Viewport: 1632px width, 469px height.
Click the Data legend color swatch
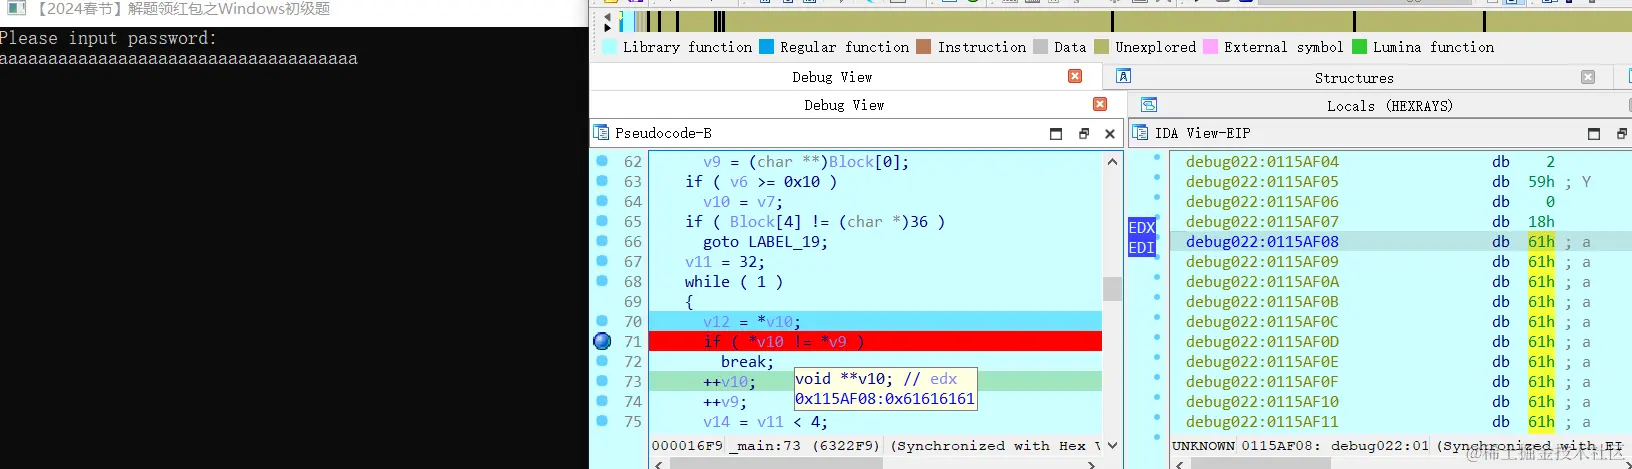[x=1041, y=47]
